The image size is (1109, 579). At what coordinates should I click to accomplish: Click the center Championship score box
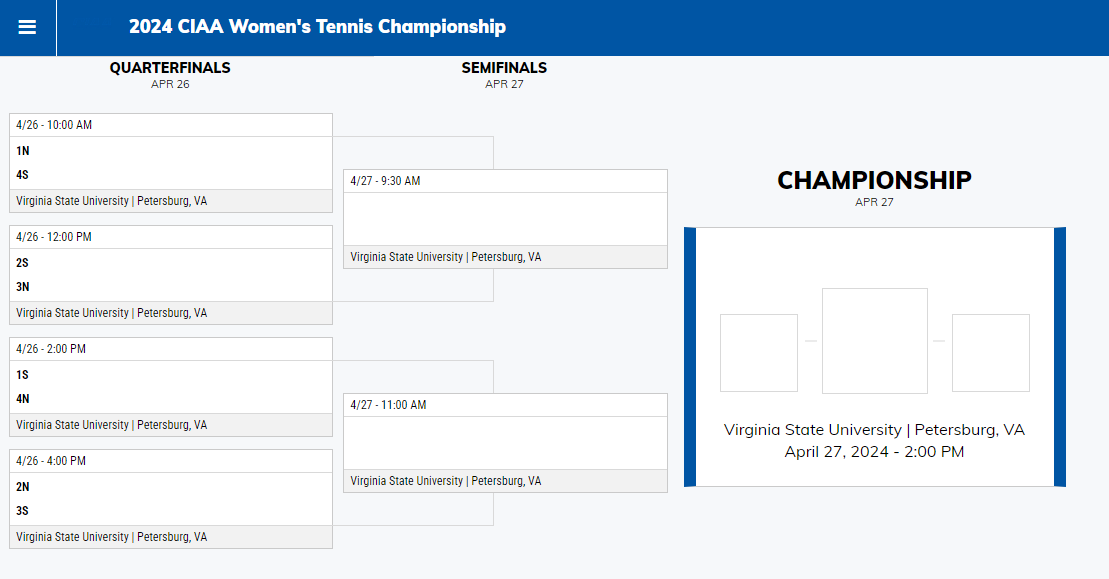coord(874,340)
